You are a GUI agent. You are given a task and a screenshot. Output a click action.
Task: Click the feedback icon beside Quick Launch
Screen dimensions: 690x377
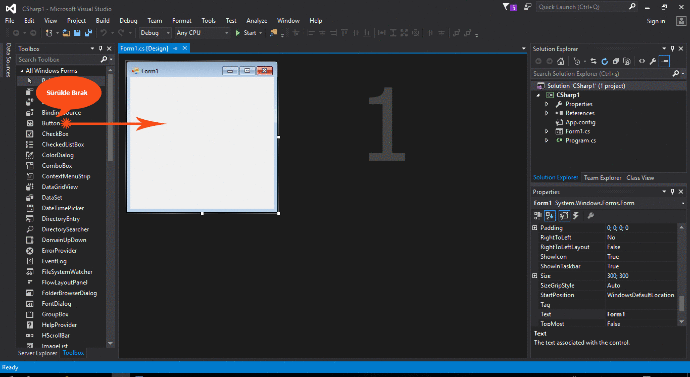pos(527,7)
